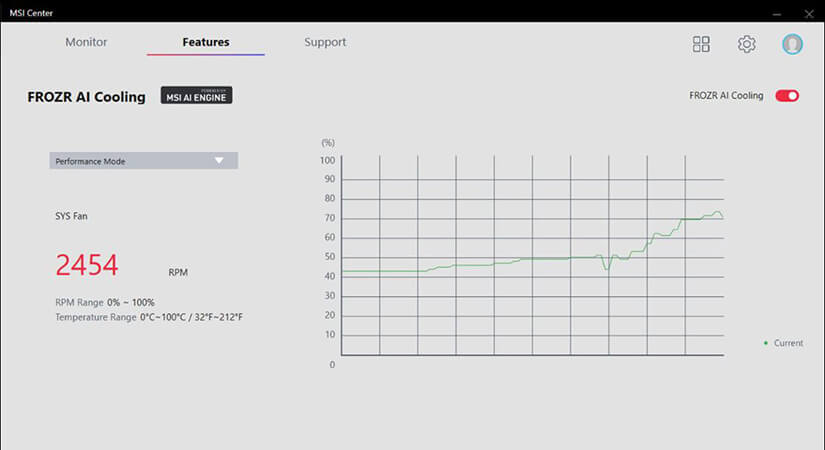The width and height of the screenshot is (825, 450).
Task: Click the green Current legend dot
Action: [x=765, y=343]
